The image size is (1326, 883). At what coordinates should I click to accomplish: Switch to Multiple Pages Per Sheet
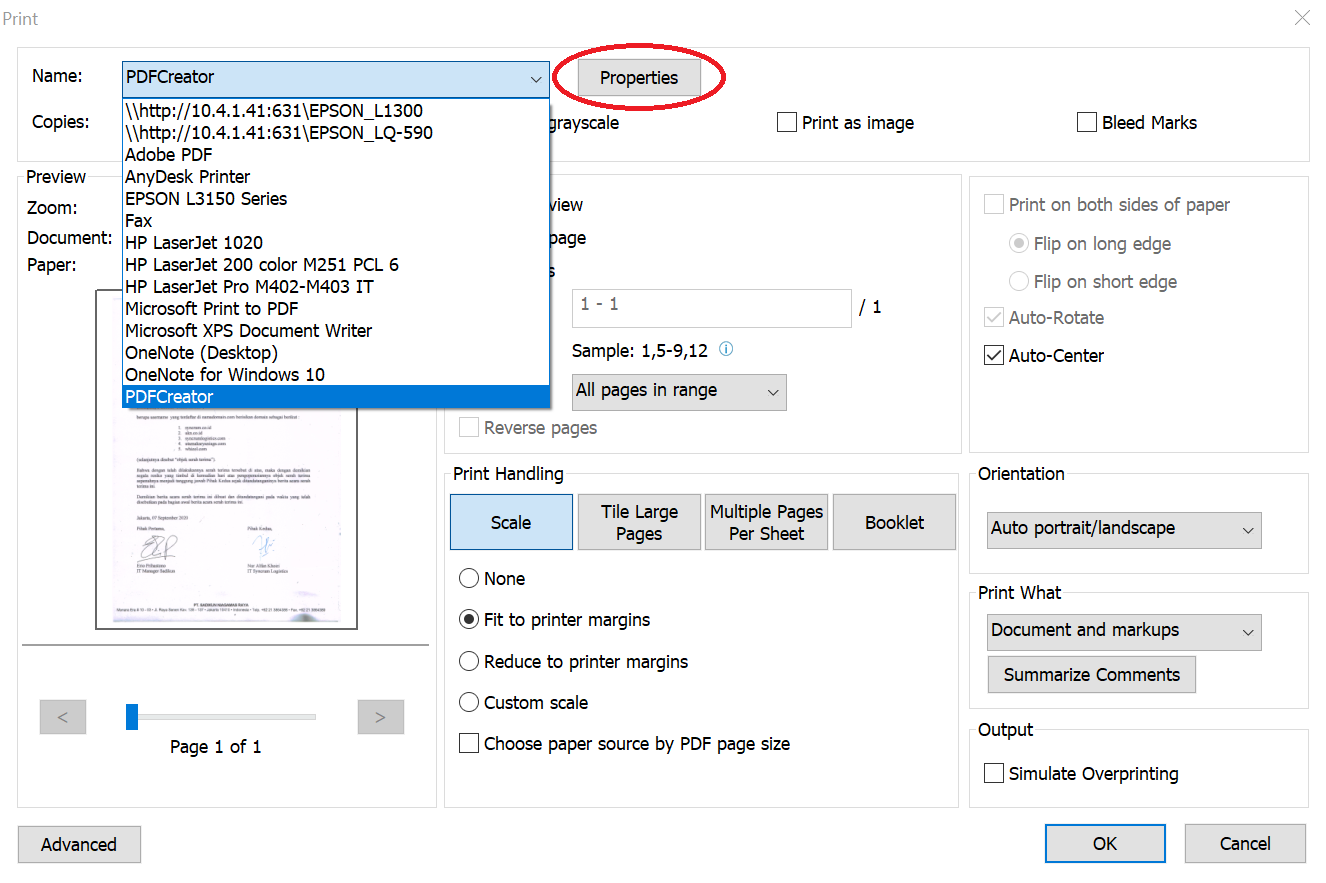point(767,522)
